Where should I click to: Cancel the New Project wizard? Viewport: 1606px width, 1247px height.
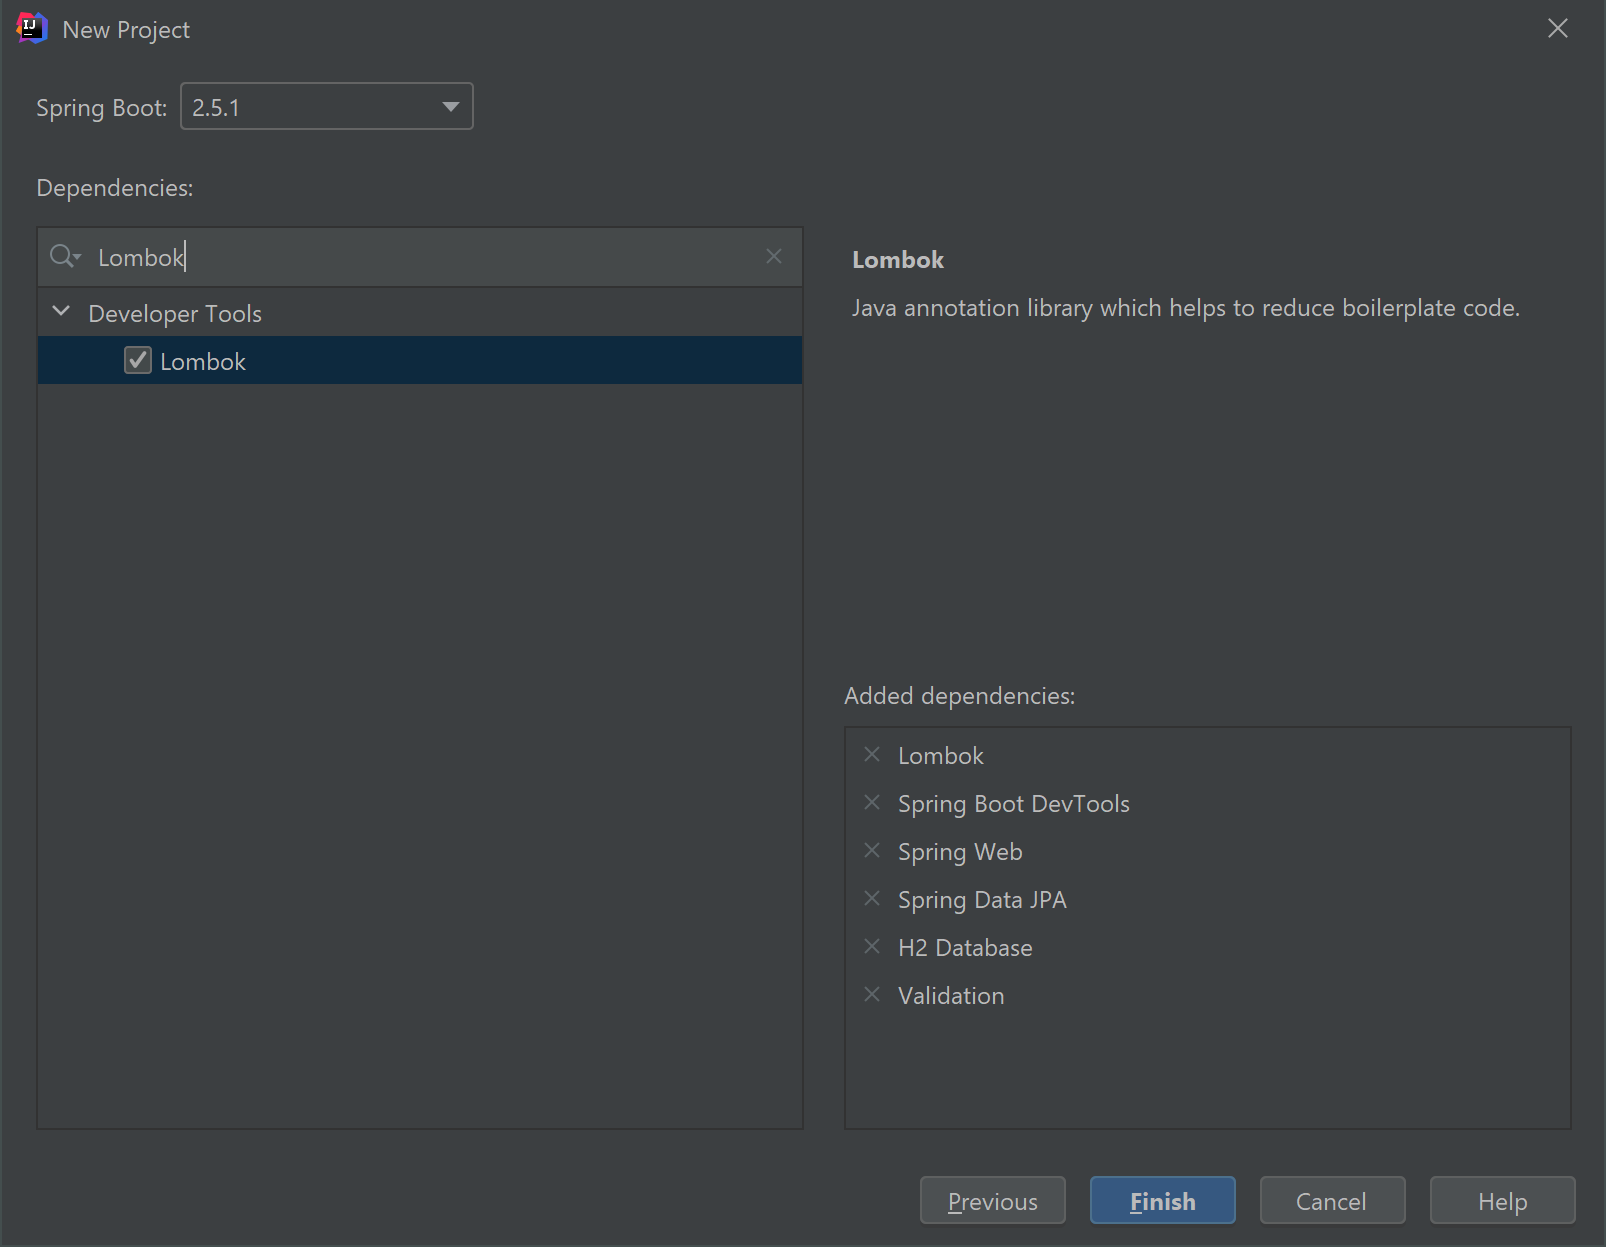tap(1331, 1201)
